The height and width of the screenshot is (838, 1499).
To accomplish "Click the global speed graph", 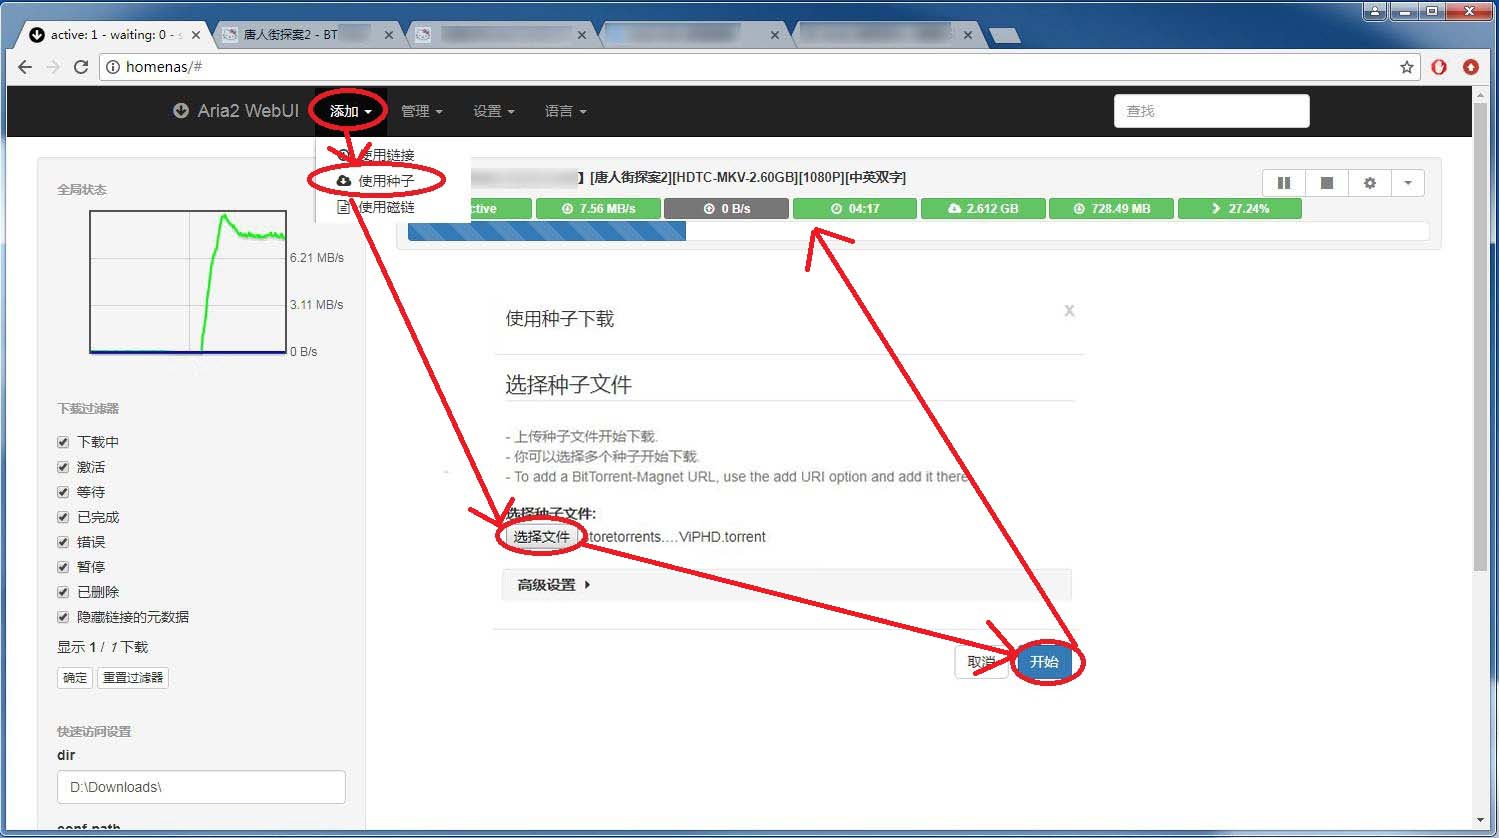I will tap(188, 282).
